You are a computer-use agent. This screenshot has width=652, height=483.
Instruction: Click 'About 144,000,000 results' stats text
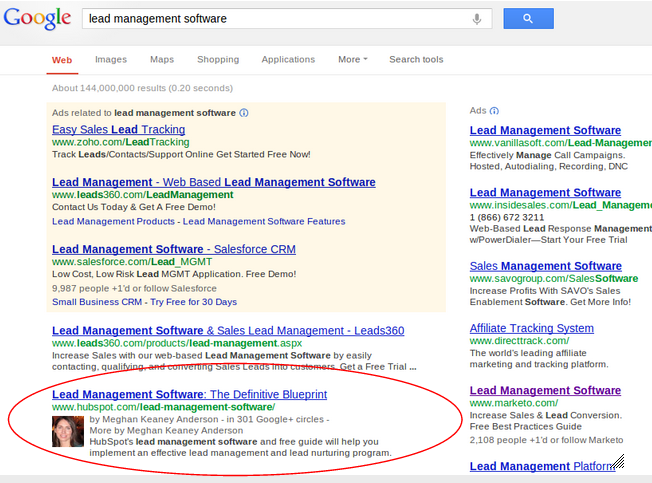click(142, 88)
